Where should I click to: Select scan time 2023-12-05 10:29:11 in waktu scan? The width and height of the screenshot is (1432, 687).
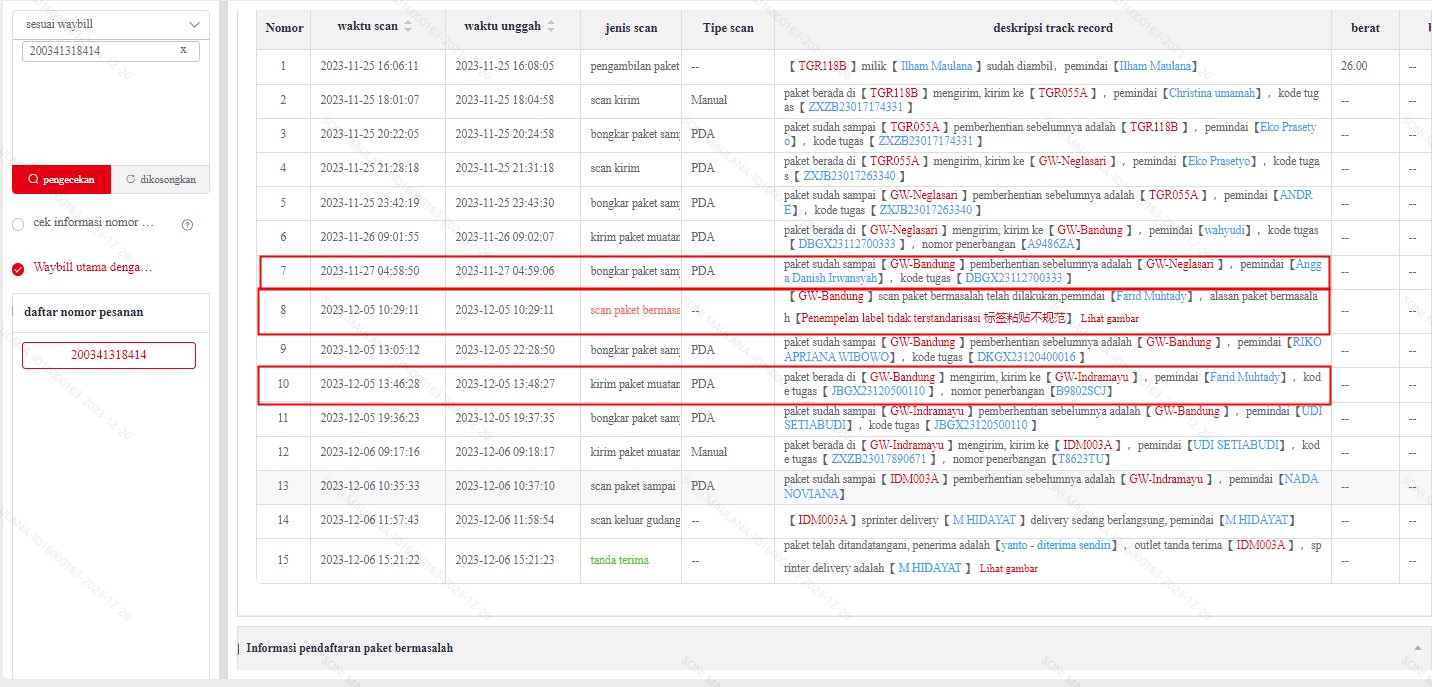point(369,310)
